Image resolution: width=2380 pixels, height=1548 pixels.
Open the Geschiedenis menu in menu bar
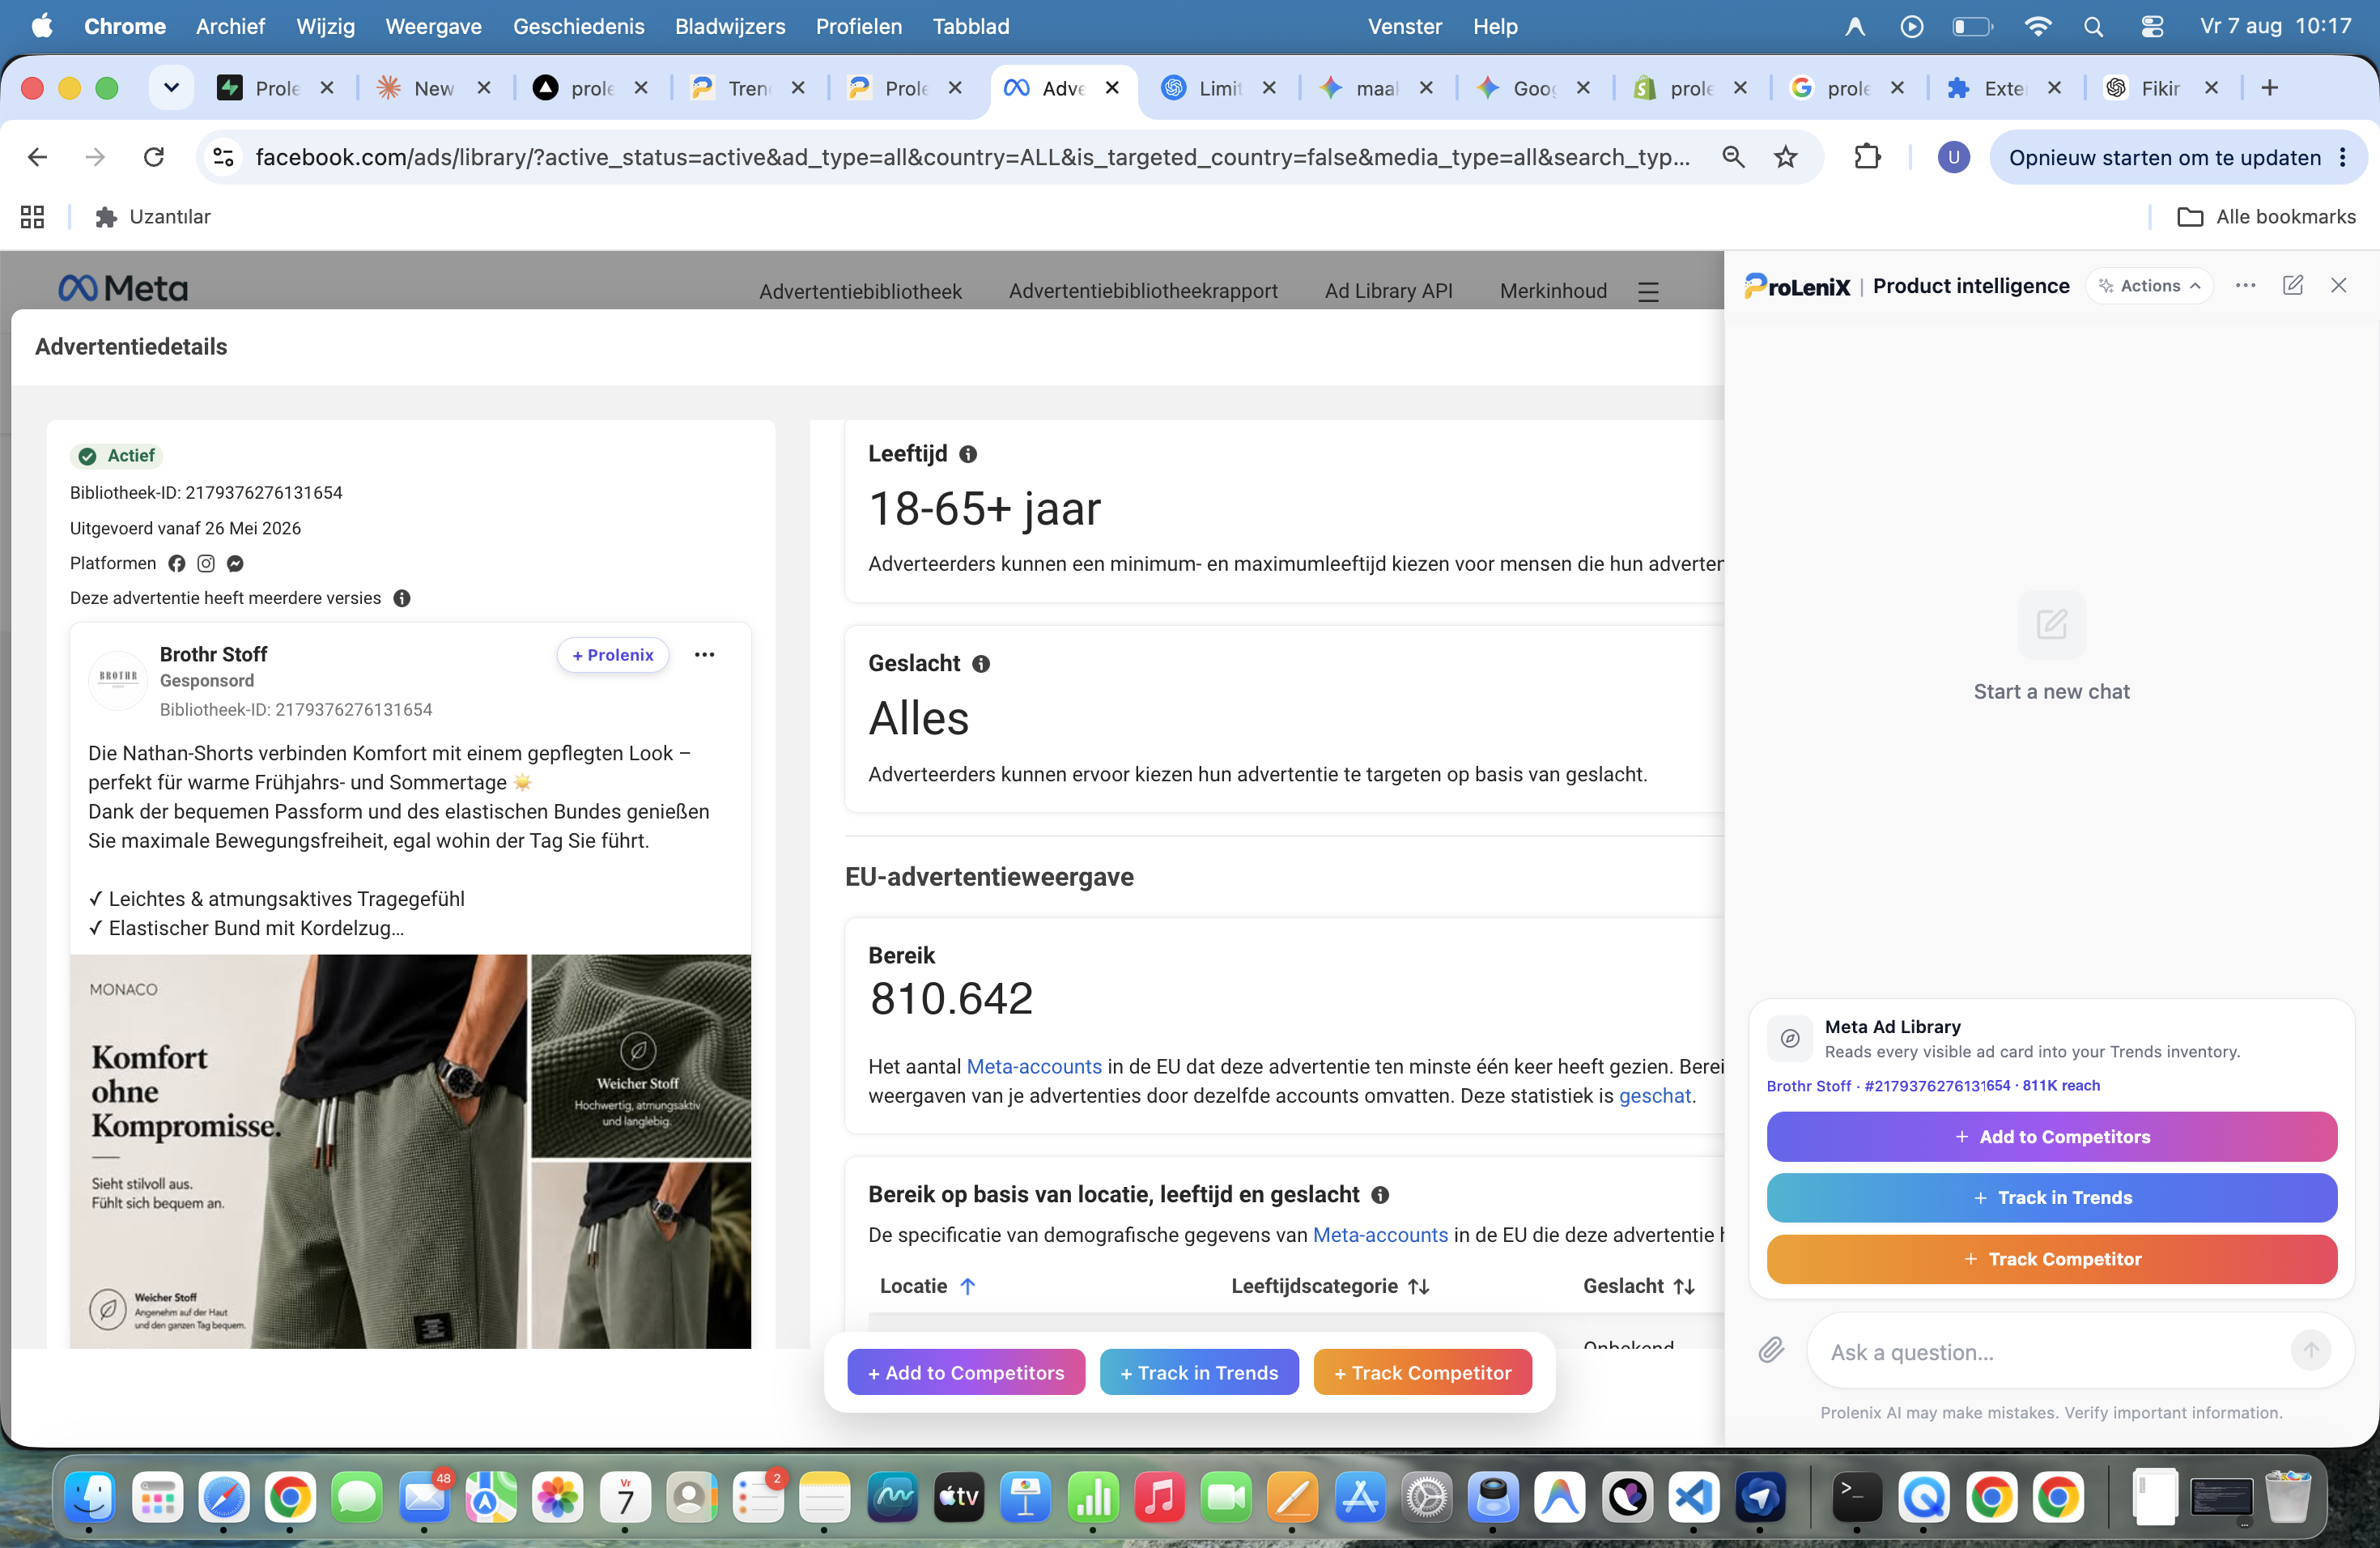click(578, 27)
